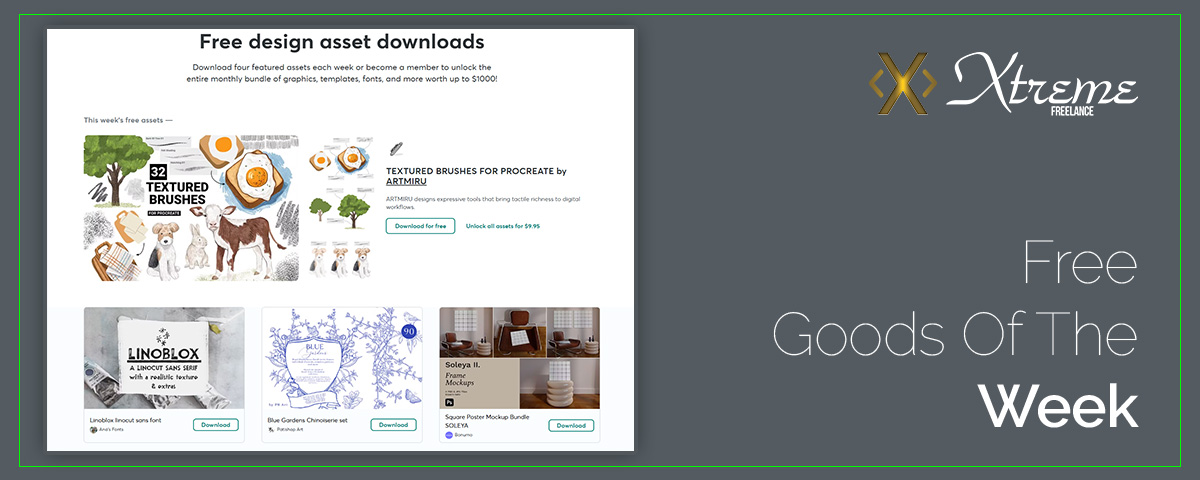
Task: Select the eggs on toast preview thumbnail
Action: click(x=340, y=161)
